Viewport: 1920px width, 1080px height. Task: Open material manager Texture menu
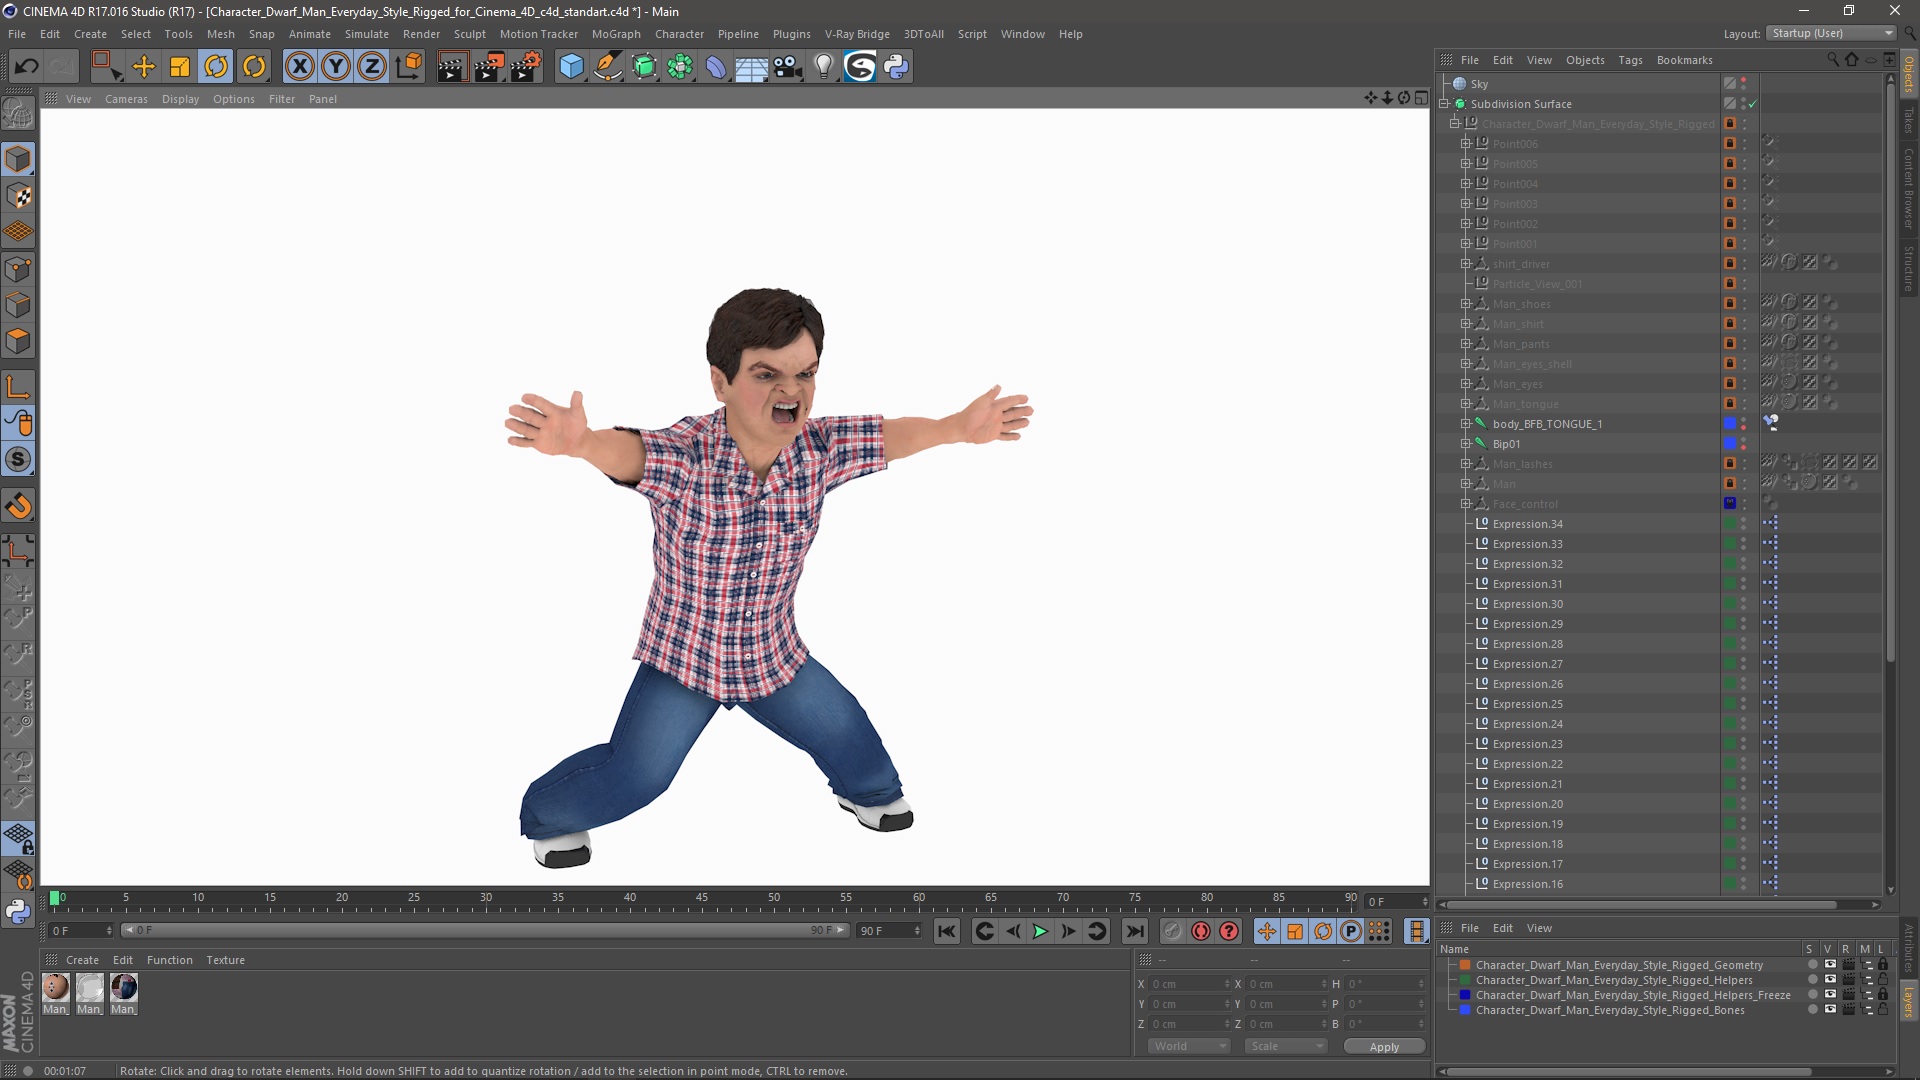(225, 960)
